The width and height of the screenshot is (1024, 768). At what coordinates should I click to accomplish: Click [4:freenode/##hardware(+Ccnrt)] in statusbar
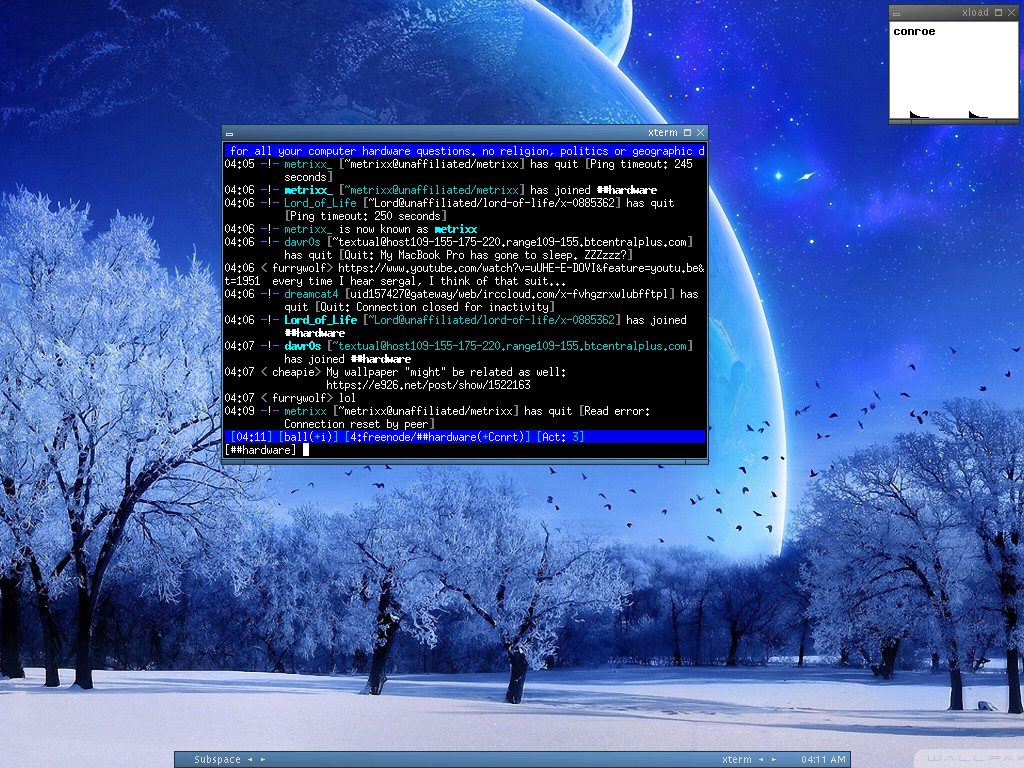[437, 437]
